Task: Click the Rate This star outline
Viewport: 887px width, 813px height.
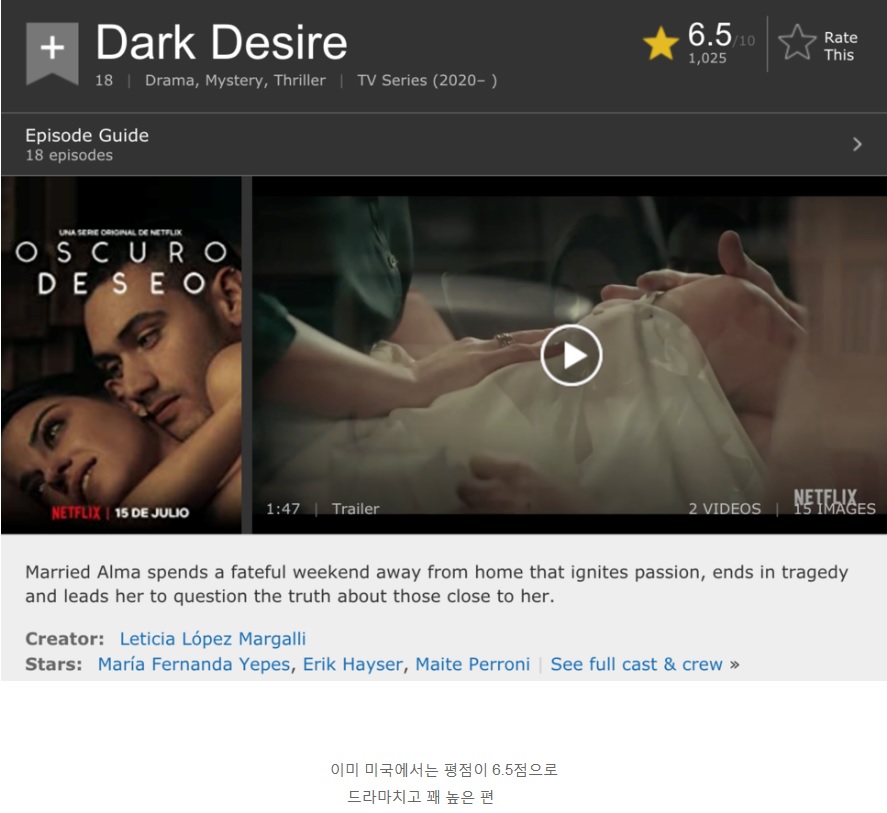Action: (x=797, y=42)
